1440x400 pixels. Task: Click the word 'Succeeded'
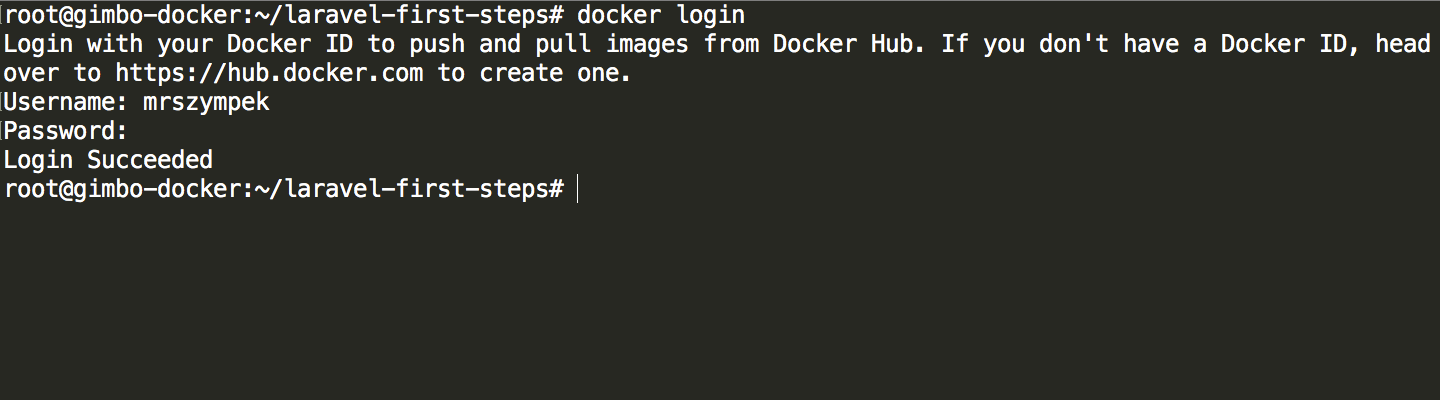pos(150,160)
